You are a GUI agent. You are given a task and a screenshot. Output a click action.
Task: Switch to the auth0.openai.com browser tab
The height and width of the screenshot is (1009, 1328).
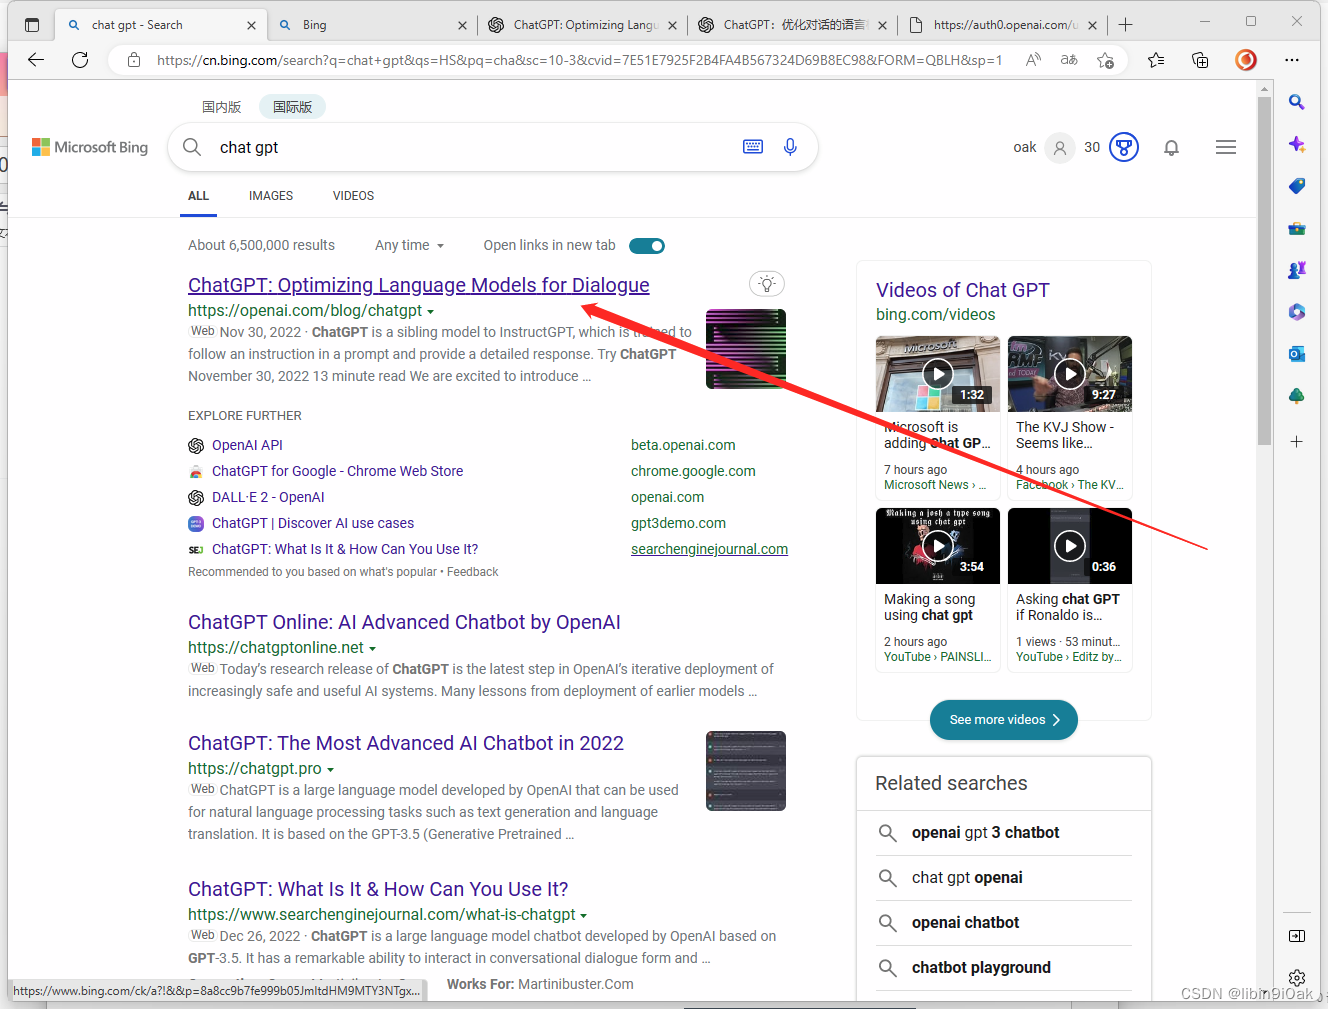coord(1003,25)
